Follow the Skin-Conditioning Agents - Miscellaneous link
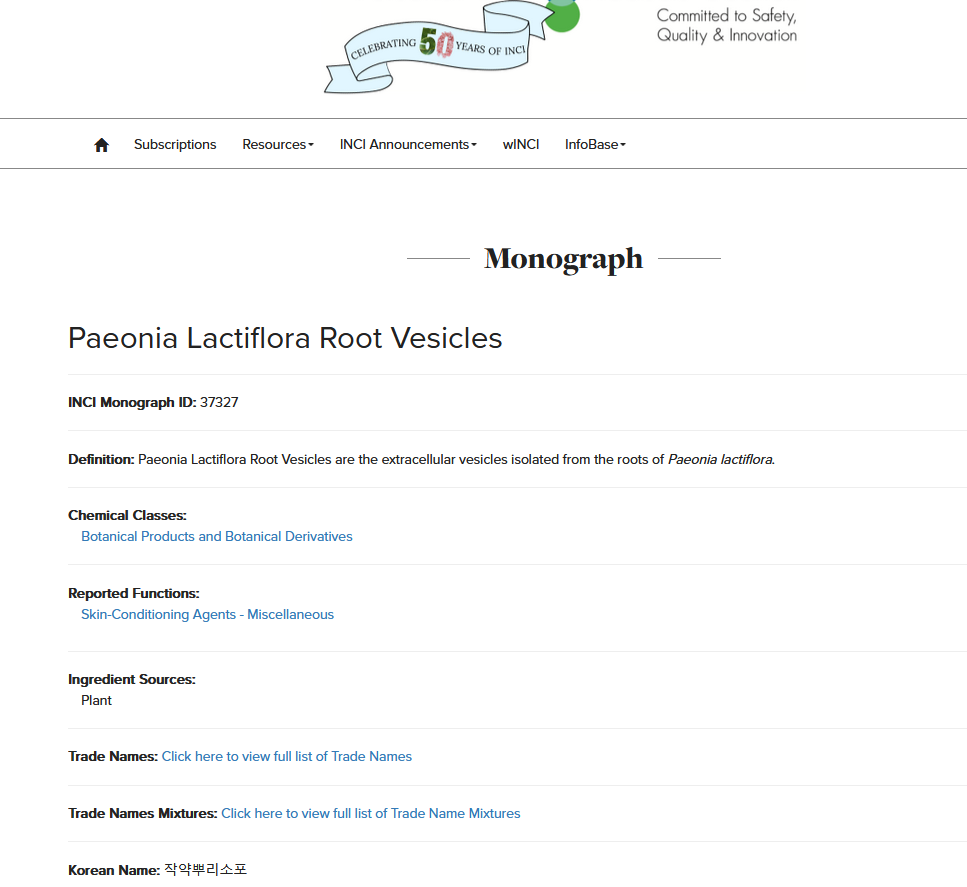Image resolution: width=967 pixels, height=887 pixels. [207, 615]
